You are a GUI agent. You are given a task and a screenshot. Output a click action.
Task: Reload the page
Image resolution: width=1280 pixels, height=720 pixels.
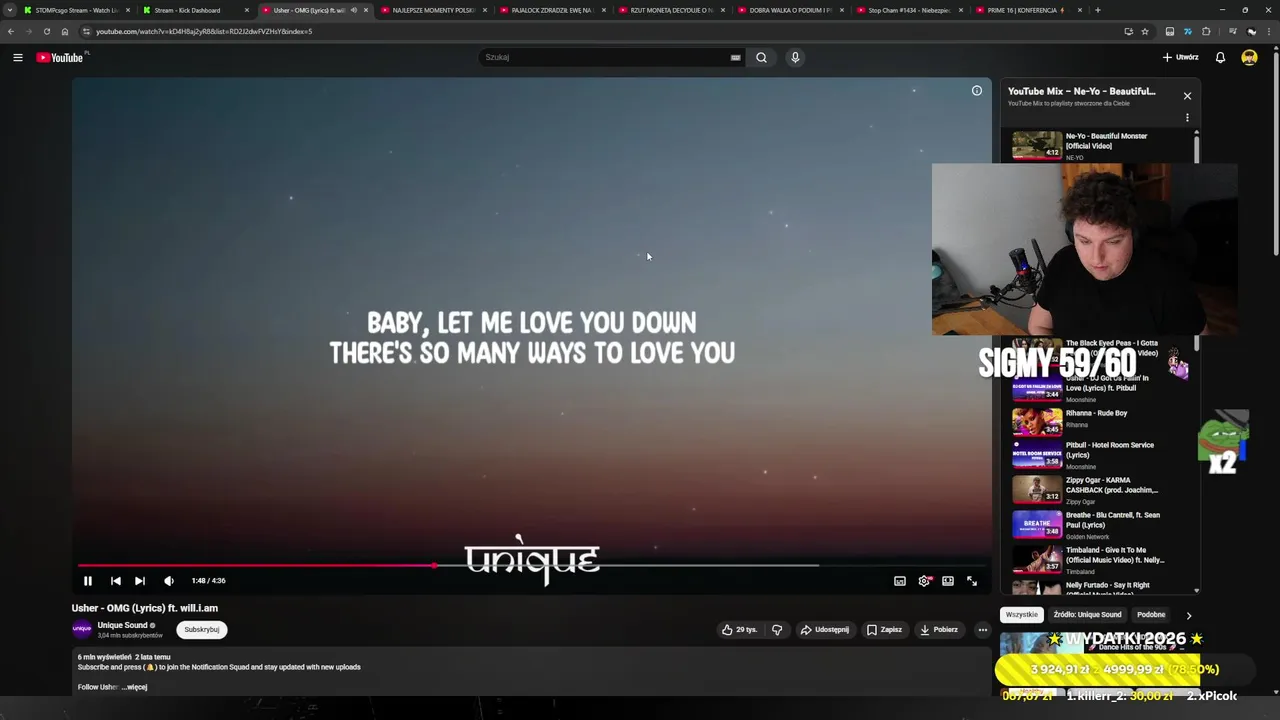(46, 31)
